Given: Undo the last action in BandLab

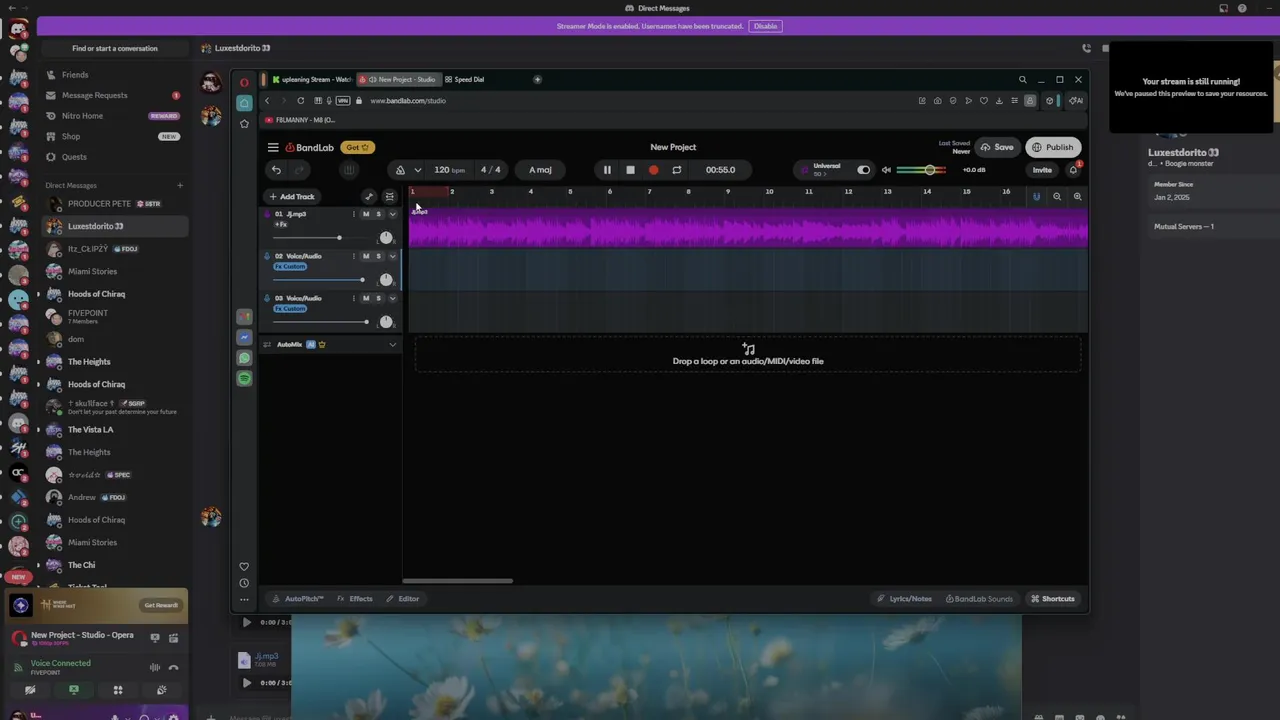Looking at the screenshot, I should (x=276, y=170).
